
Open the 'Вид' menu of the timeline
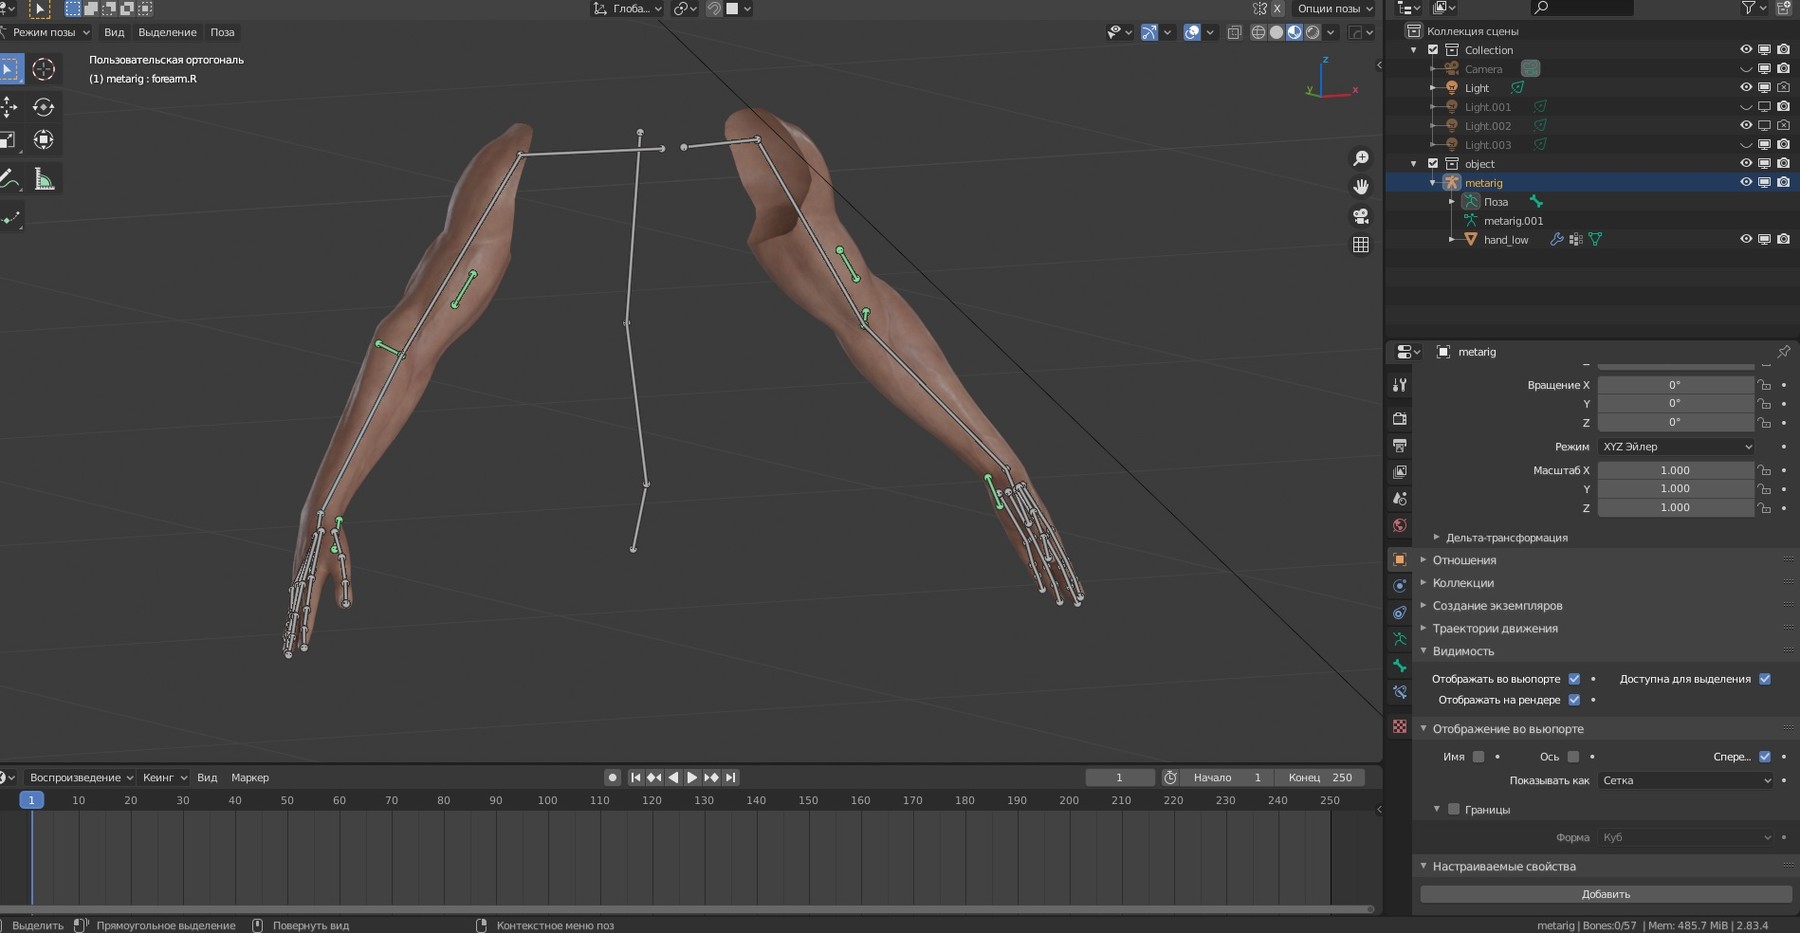pos(207,777)
